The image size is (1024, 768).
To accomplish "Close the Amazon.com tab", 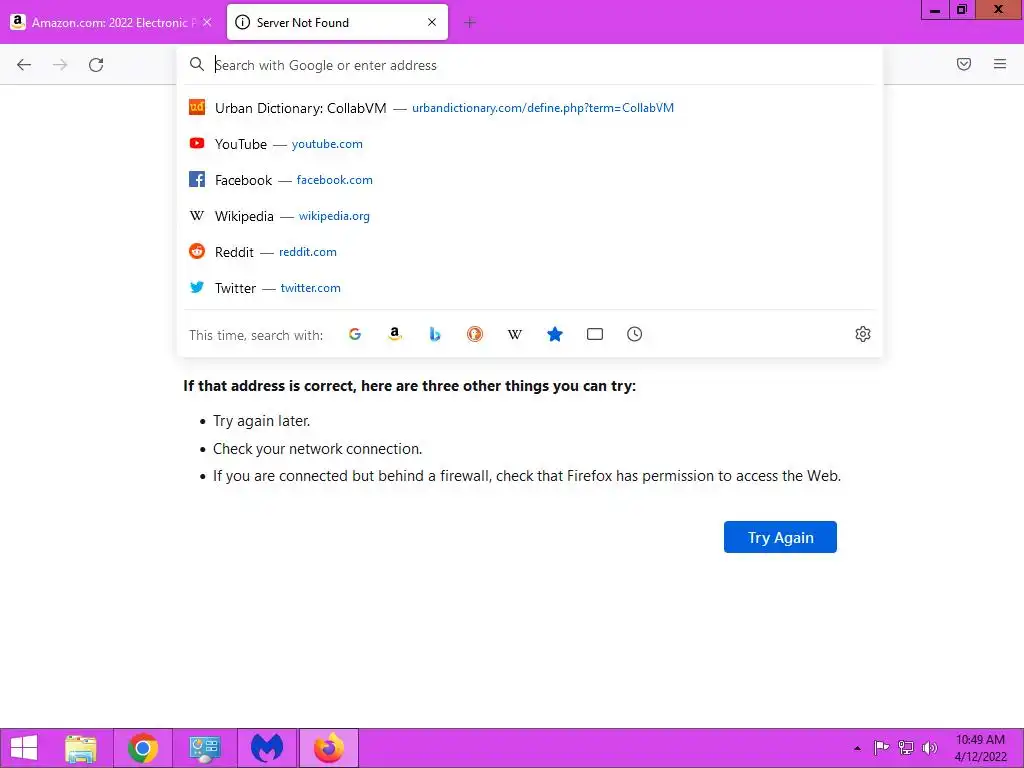I will coord(207,22).
